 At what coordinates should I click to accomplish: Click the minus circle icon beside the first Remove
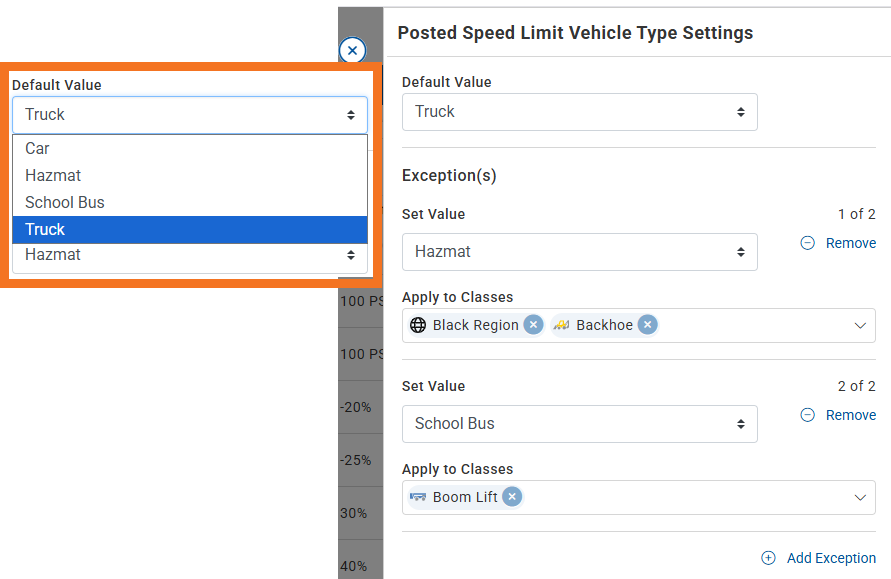pyautogui.click(x=807, y=243)
